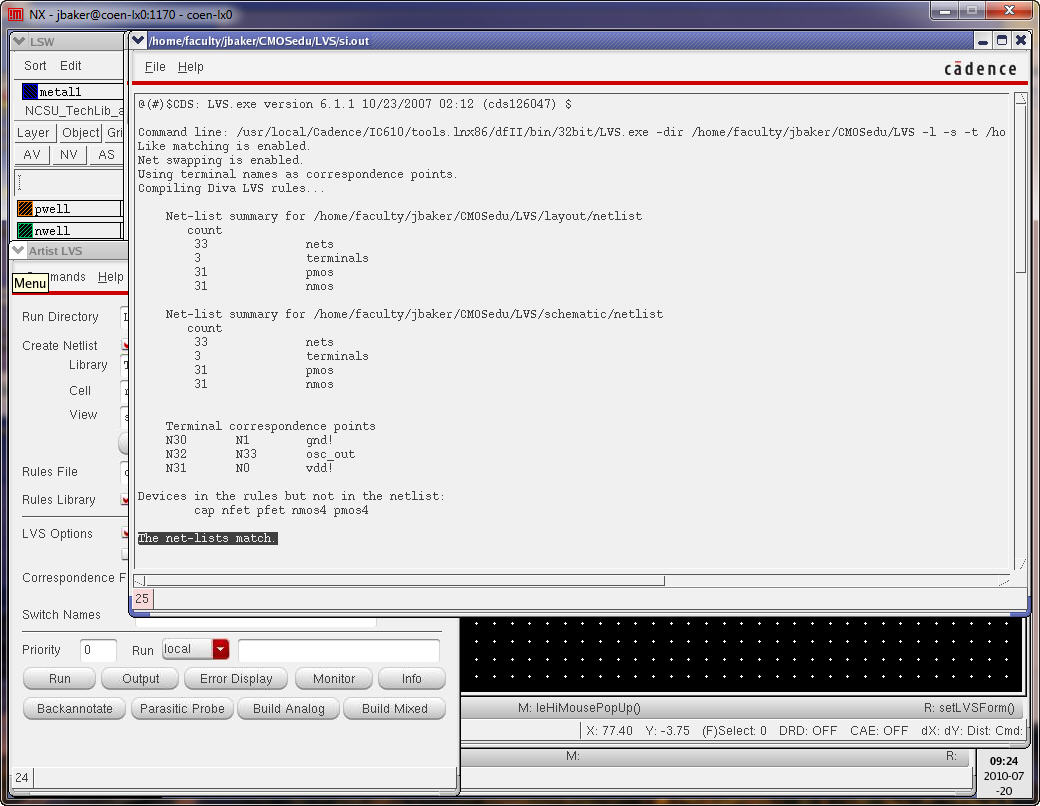The image size is (1040, 806).
Task: Click the NX icon in title bar
Action: click(x=15, y=12)
